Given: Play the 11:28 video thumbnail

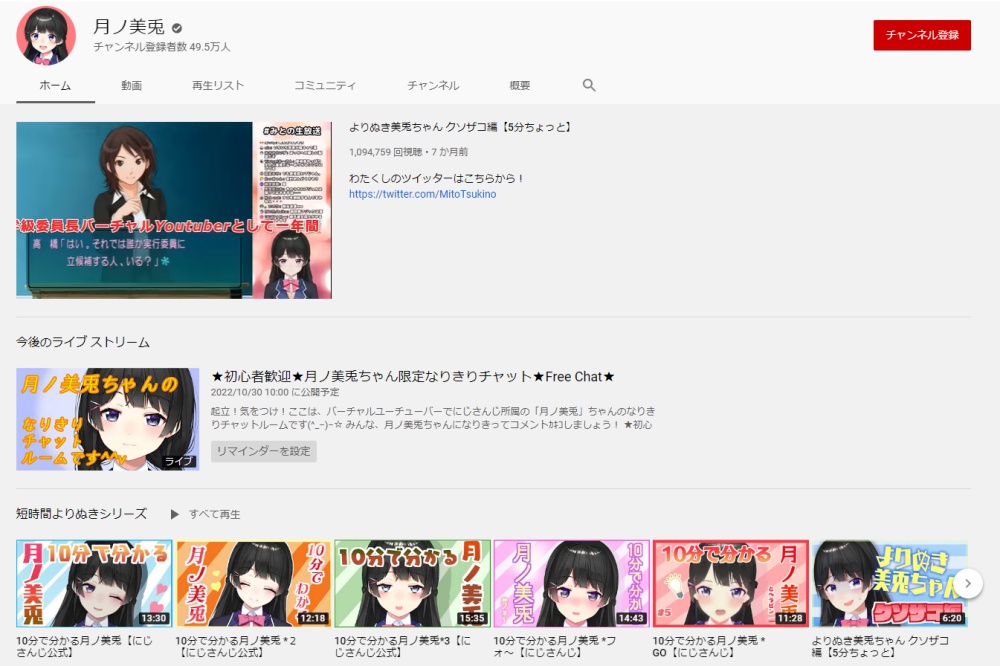Looking at the screenshot, I should (731, 583).
